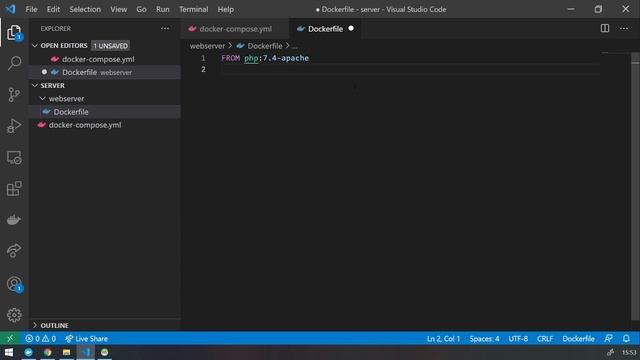The image size is (640, 360).
Task: Collapse the webserver folder
Action: click(x=42, y=98)
